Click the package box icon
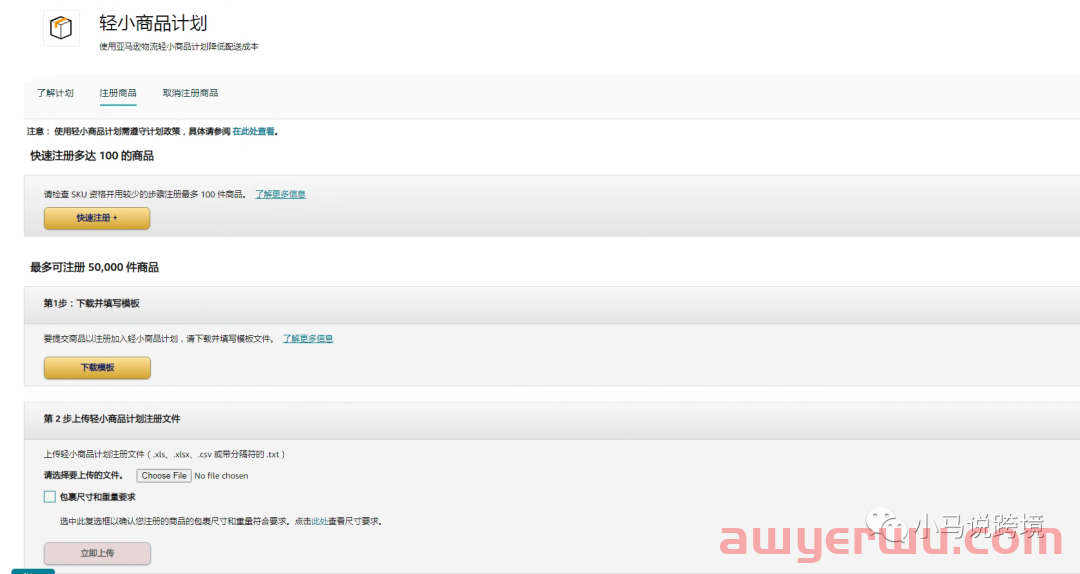Image resolution: width=1080 pixels, height=574 pixels. (x=61, y=28)
